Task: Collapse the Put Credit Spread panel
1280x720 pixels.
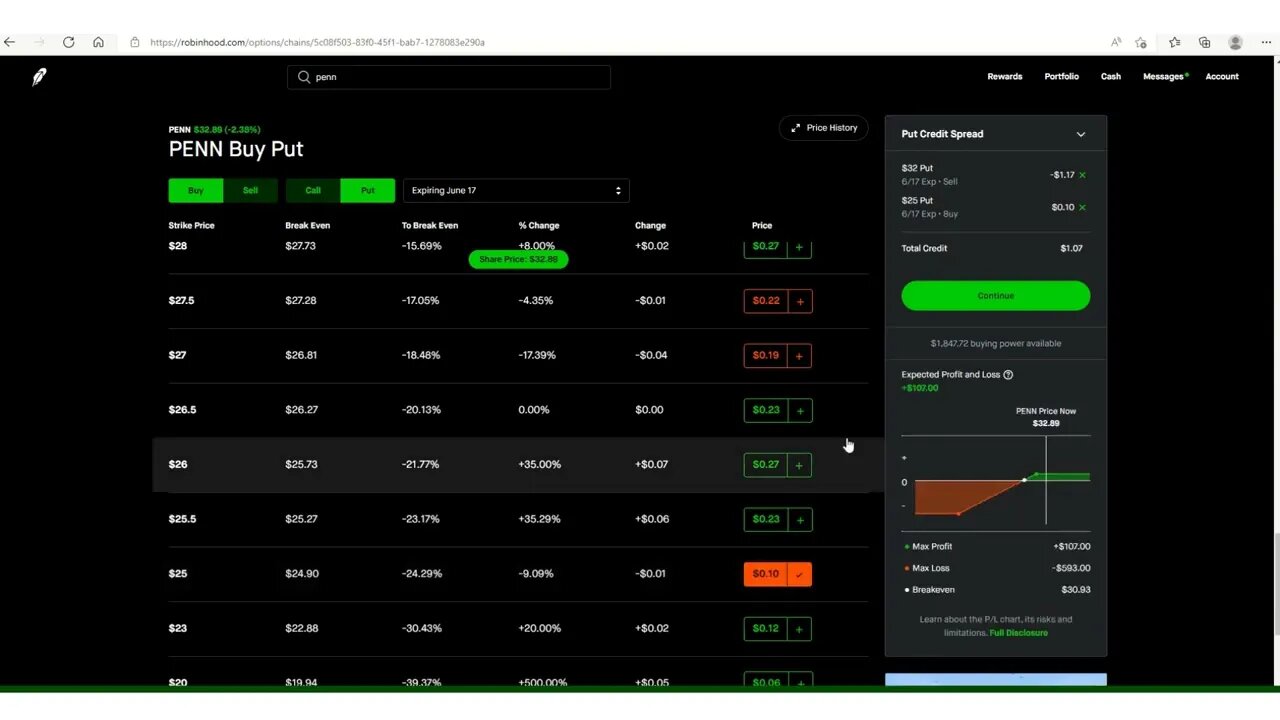Action: click(x=1081, y=134)
